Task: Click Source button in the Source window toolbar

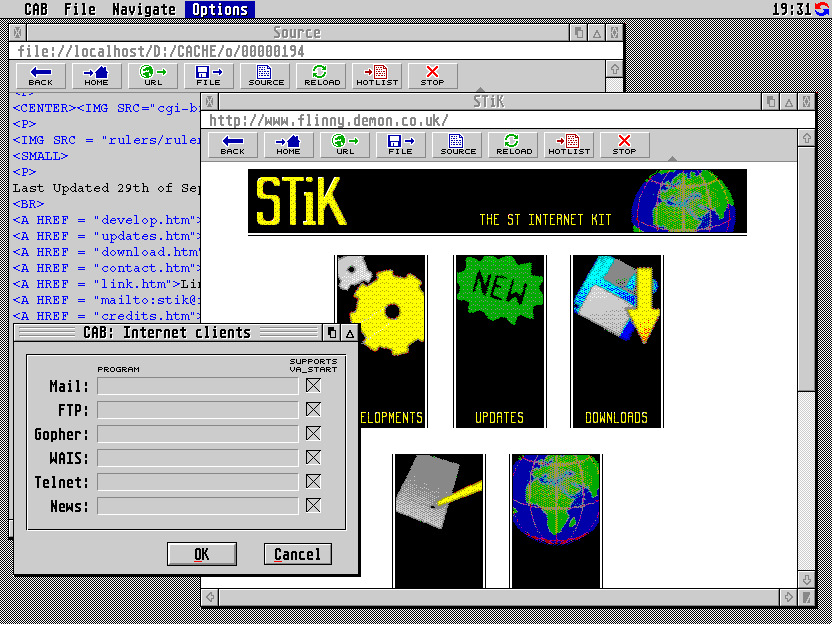Action: (x=265, y=76)
